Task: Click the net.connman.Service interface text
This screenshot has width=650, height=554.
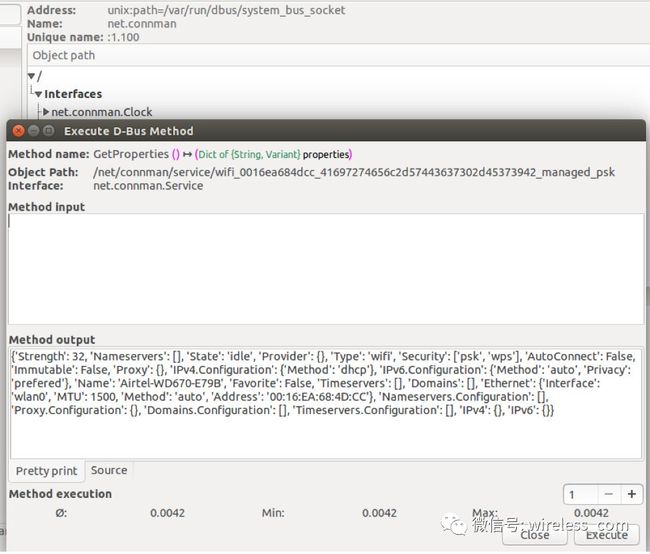Action: [x=148, y=186]
